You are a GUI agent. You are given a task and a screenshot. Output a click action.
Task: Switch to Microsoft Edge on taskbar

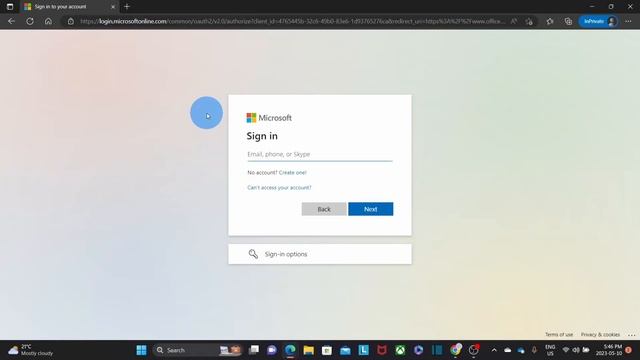pos(290,350)
